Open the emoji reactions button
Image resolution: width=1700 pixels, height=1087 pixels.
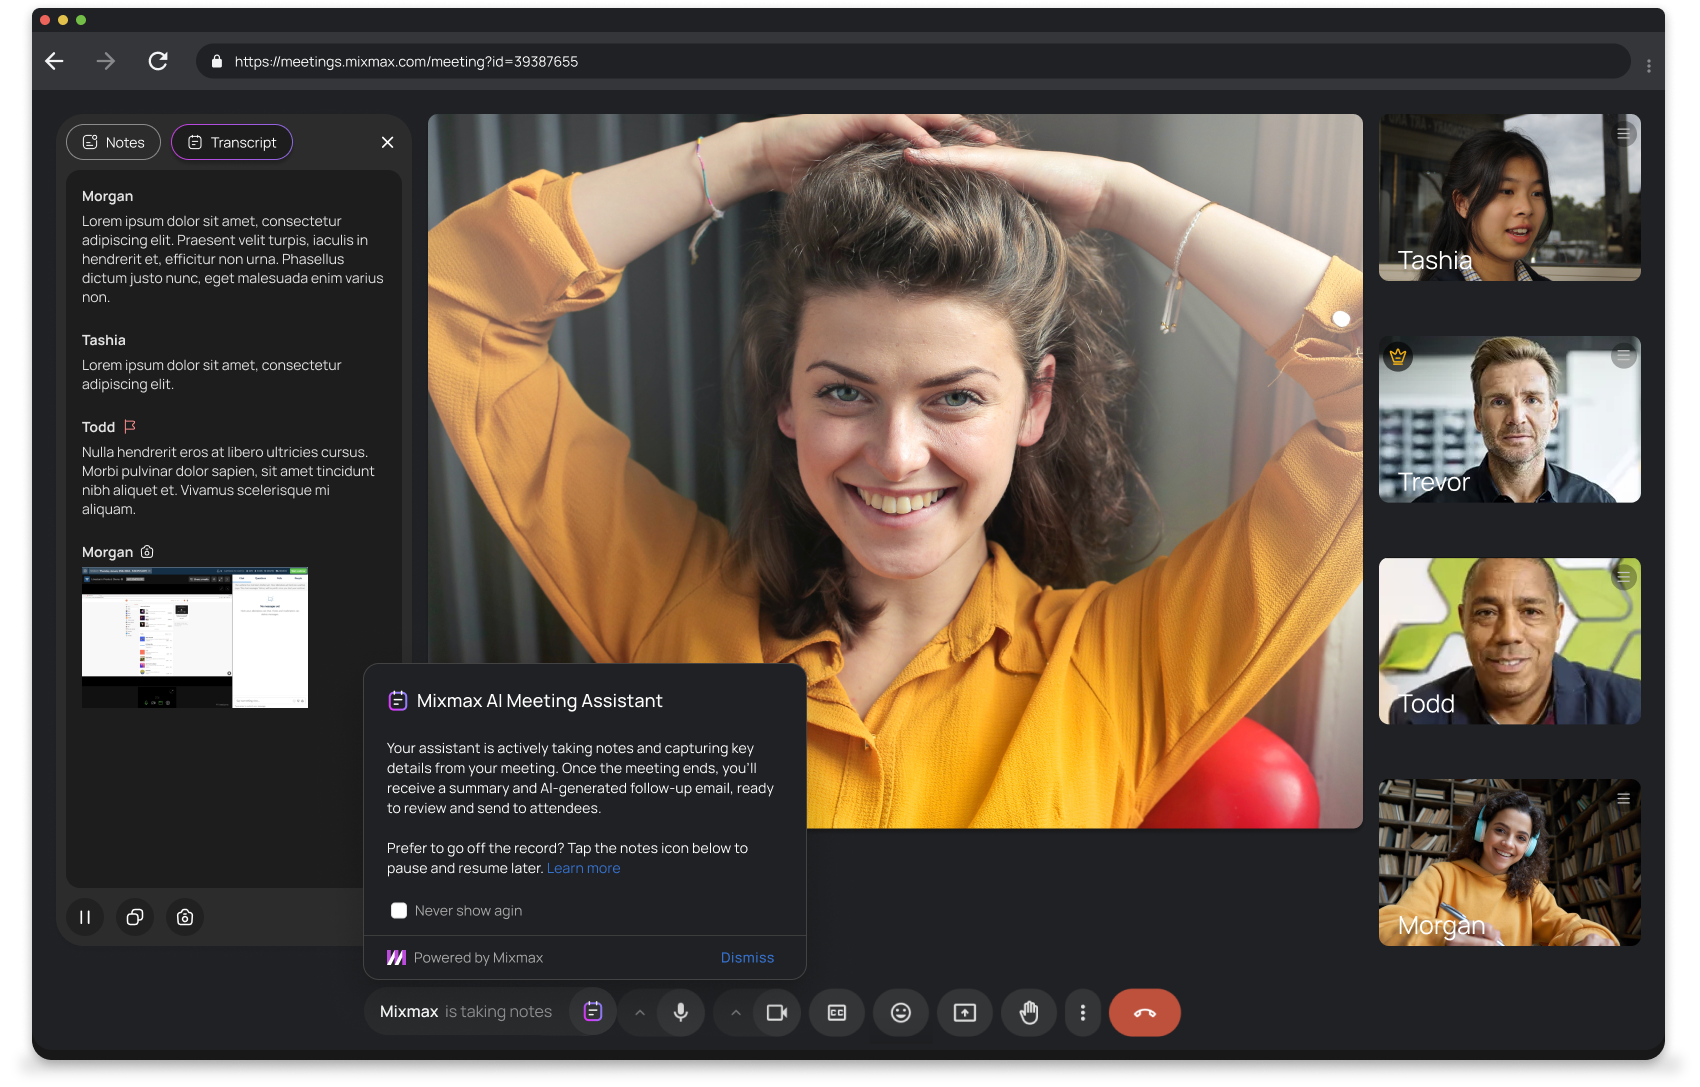pos(901,1013)
